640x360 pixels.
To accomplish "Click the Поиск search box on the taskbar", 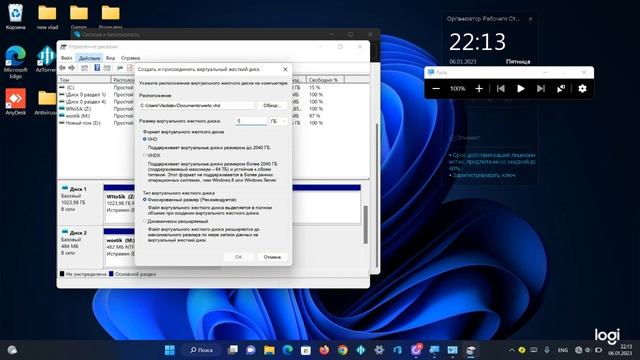I will point(202,350).
